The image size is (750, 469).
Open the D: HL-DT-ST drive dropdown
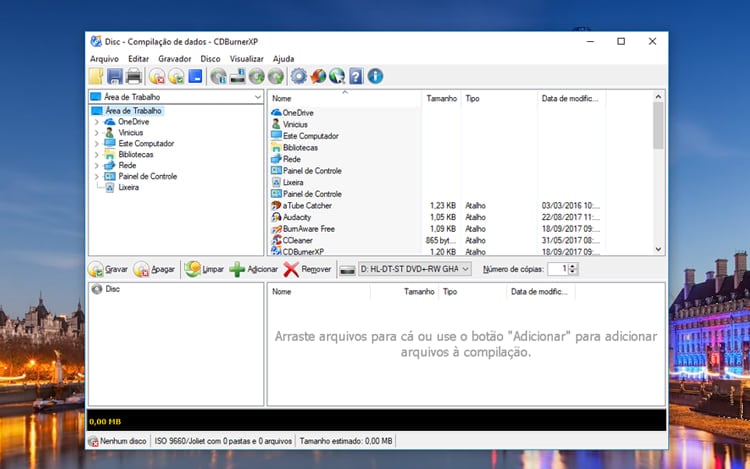pyautogui.click(x=465, y=270)
